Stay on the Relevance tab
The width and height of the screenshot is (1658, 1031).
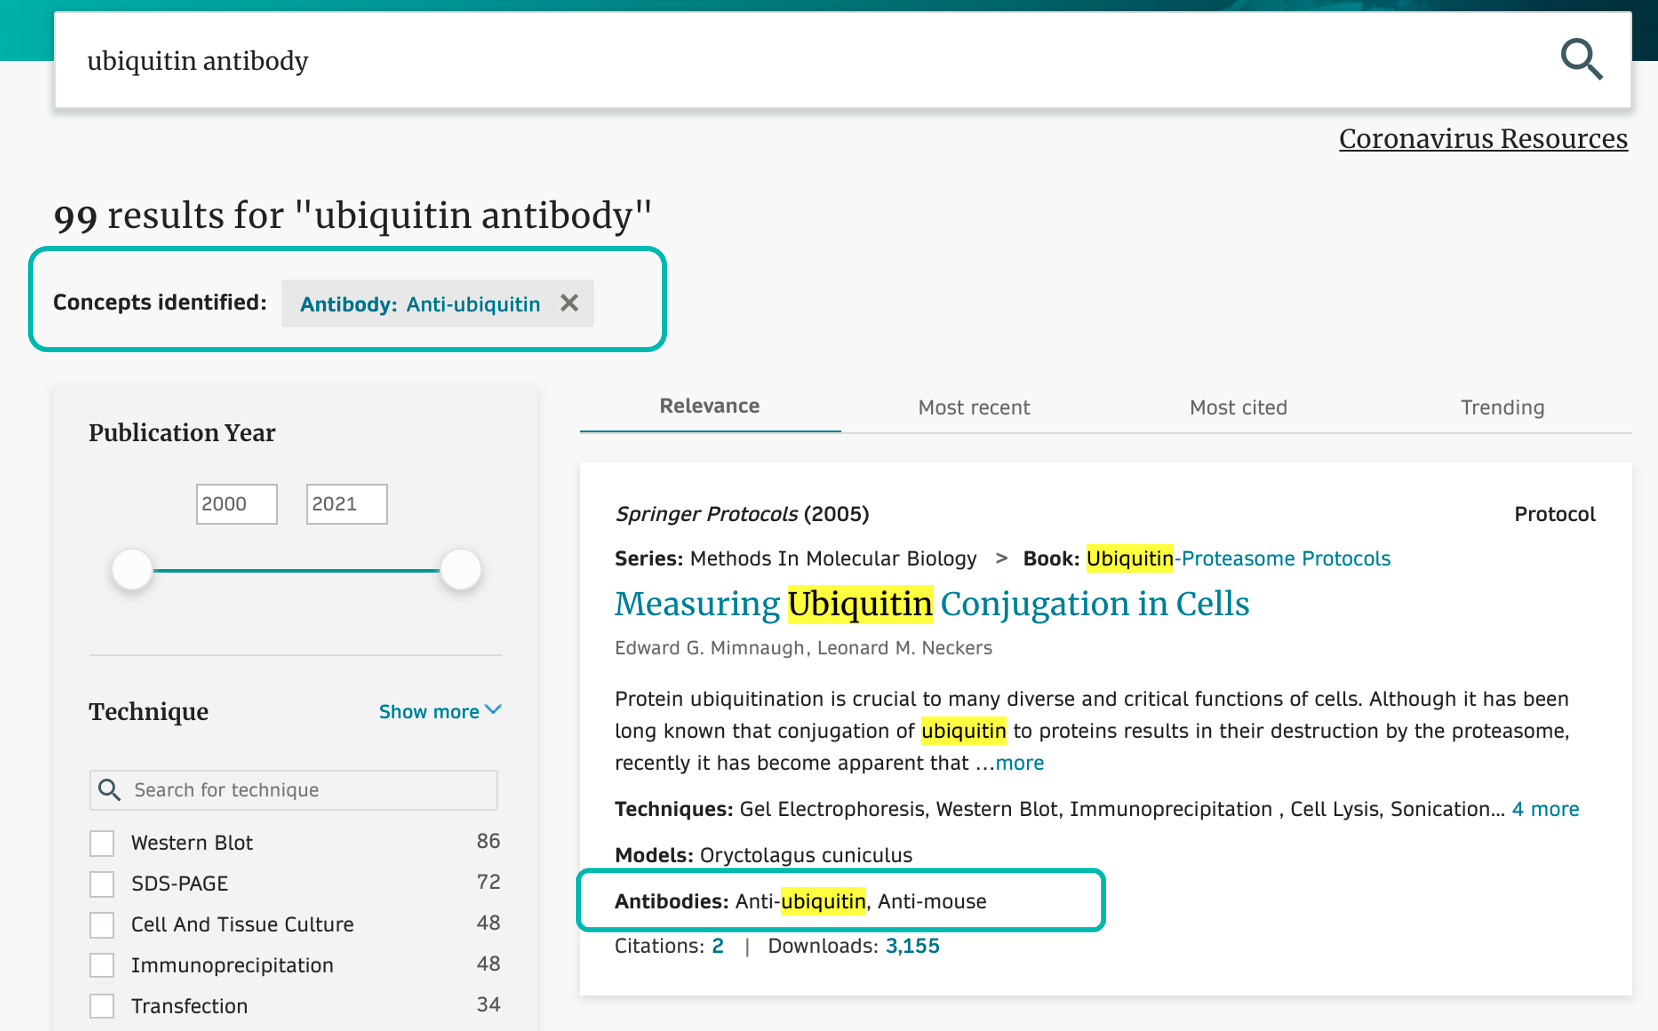[709, 406]
